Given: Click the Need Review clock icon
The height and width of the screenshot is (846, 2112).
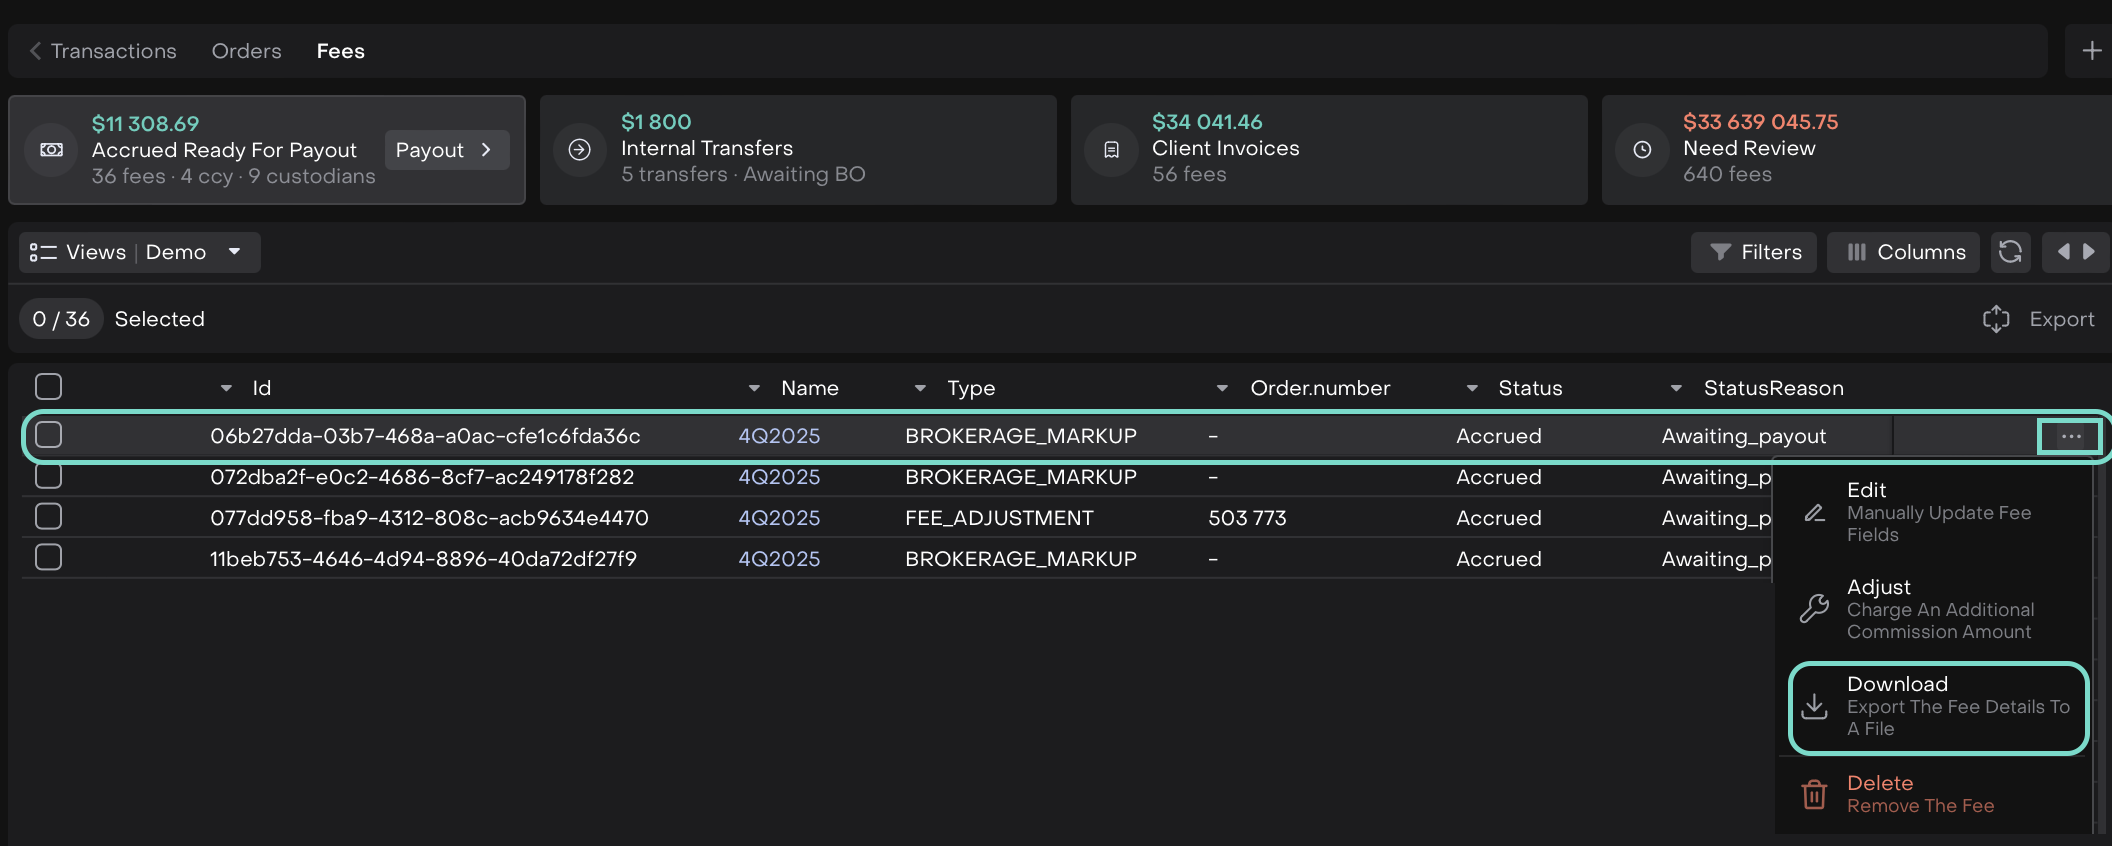Looking at the screenshot, I should click(1642, 150).
